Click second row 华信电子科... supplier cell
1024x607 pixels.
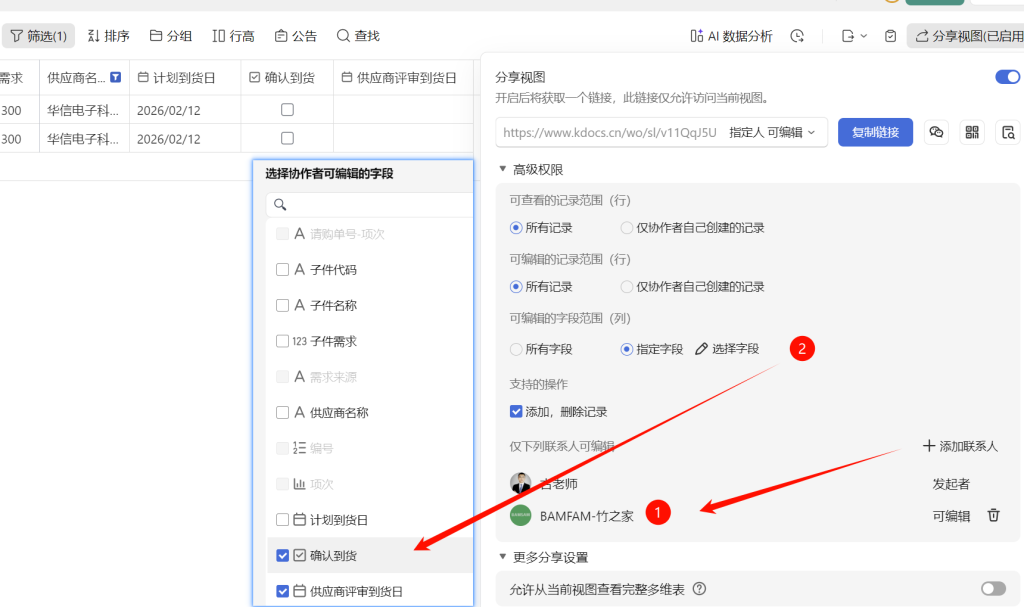click(84, 139)
